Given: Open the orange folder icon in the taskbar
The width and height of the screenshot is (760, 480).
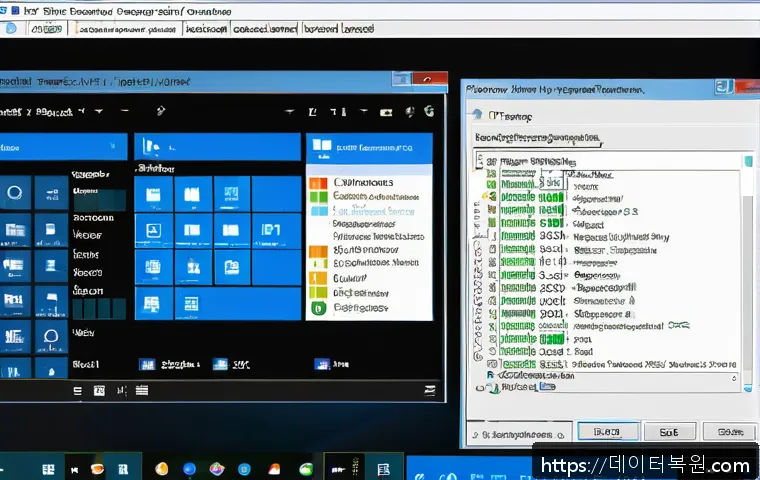Looking at the screenshot, I should [x=276, y=468].
